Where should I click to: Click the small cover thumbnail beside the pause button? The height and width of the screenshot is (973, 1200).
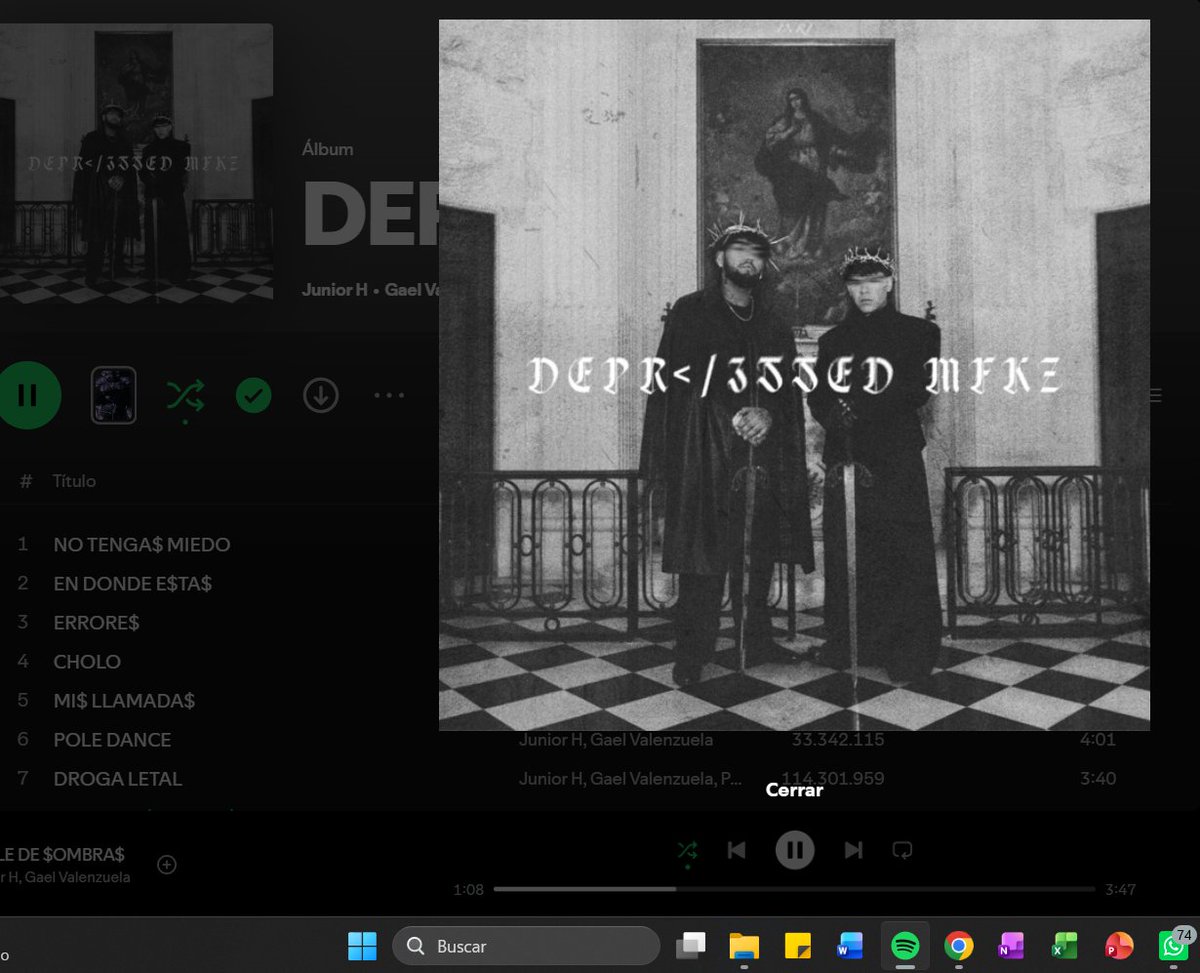click(114, 396)
